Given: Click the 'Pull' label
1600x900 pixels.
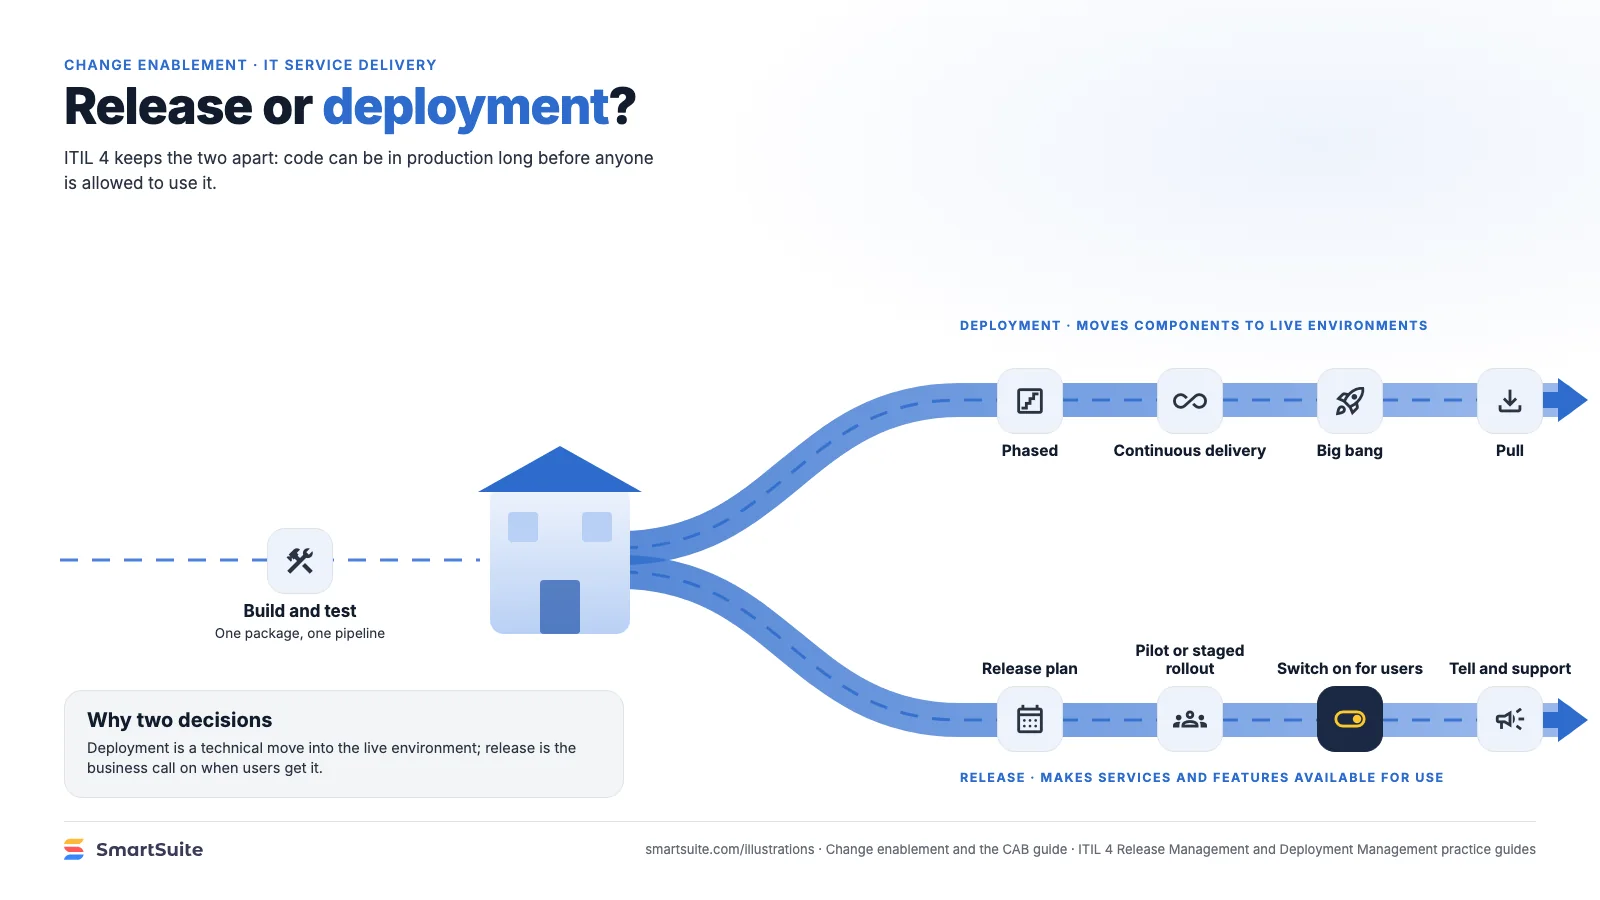Looking at the screenshot, I should click(1510, 451).
